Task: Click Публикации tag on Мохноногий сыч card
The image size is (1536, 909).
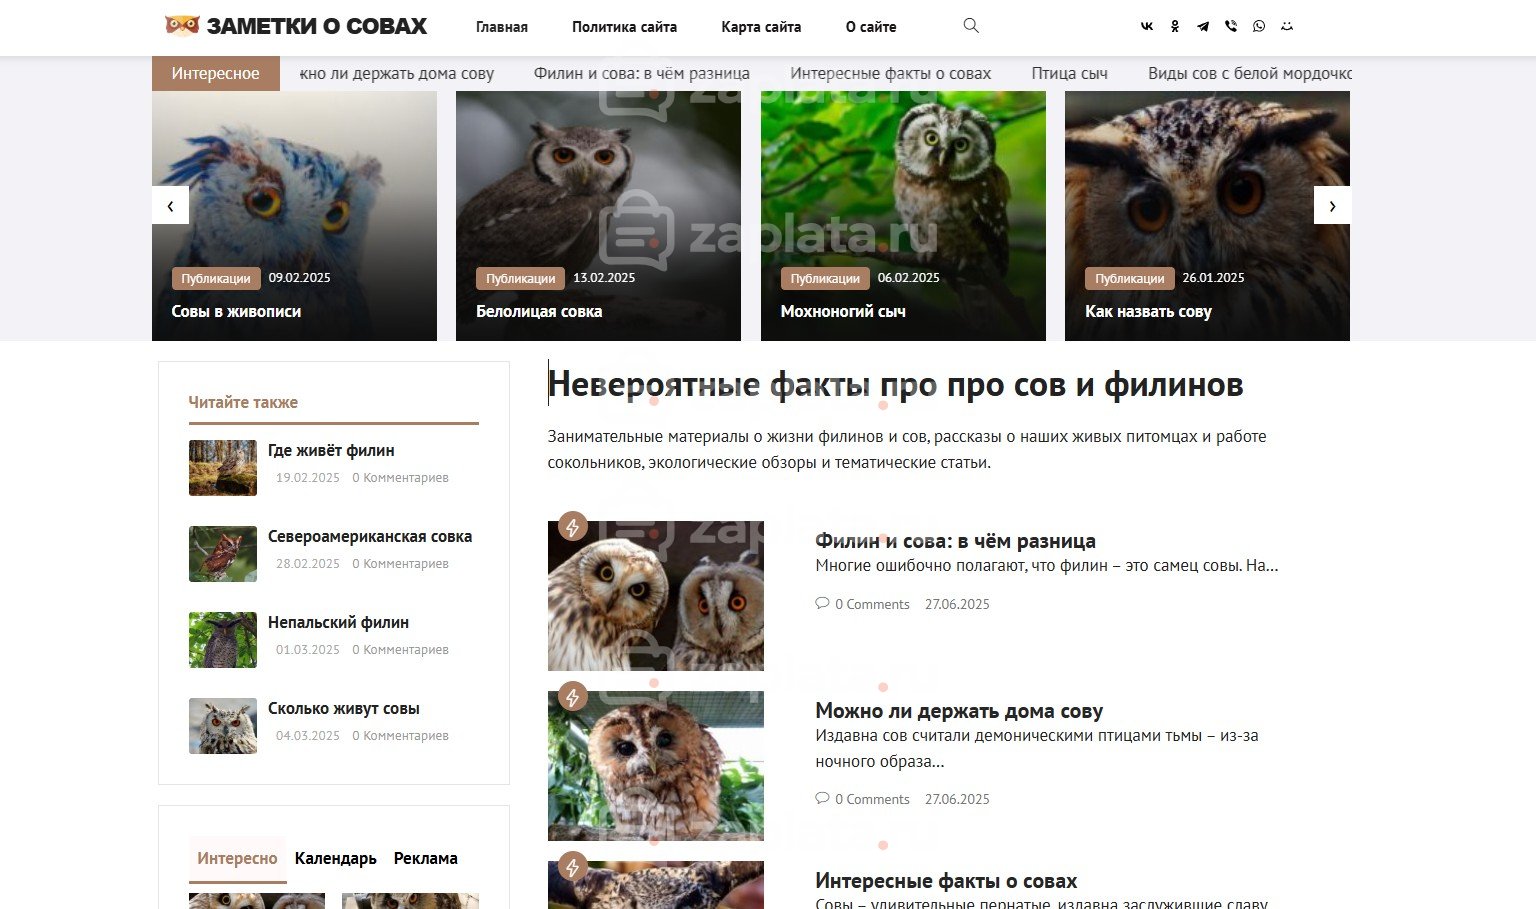Action: click(x=825, y=278)
